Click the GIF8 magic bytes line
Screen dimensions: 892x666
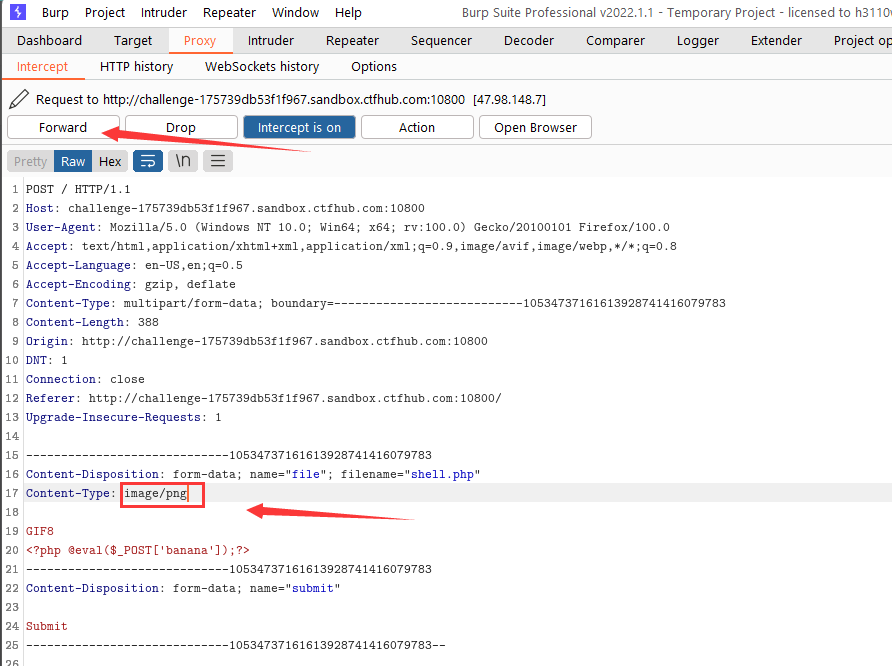pyautogui.click(x=40, y=531)
